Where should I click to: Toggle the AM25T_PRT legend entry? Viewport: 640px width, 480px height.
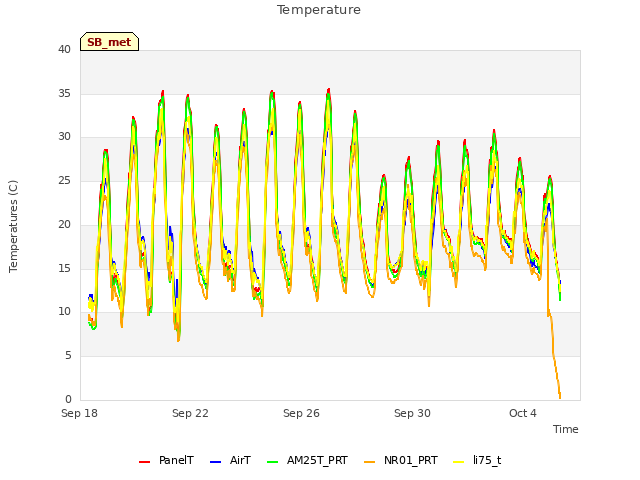pos(307,460)
